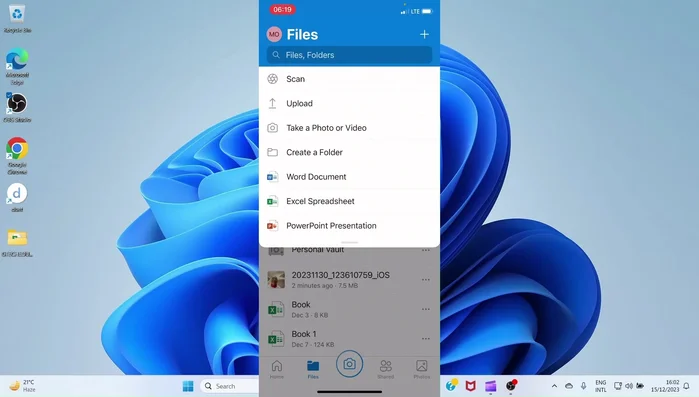The width and height of the screenshot is (699, 397).
Task: Open the Book 1 spreadsheet file
Action: [x=350, y=339]
